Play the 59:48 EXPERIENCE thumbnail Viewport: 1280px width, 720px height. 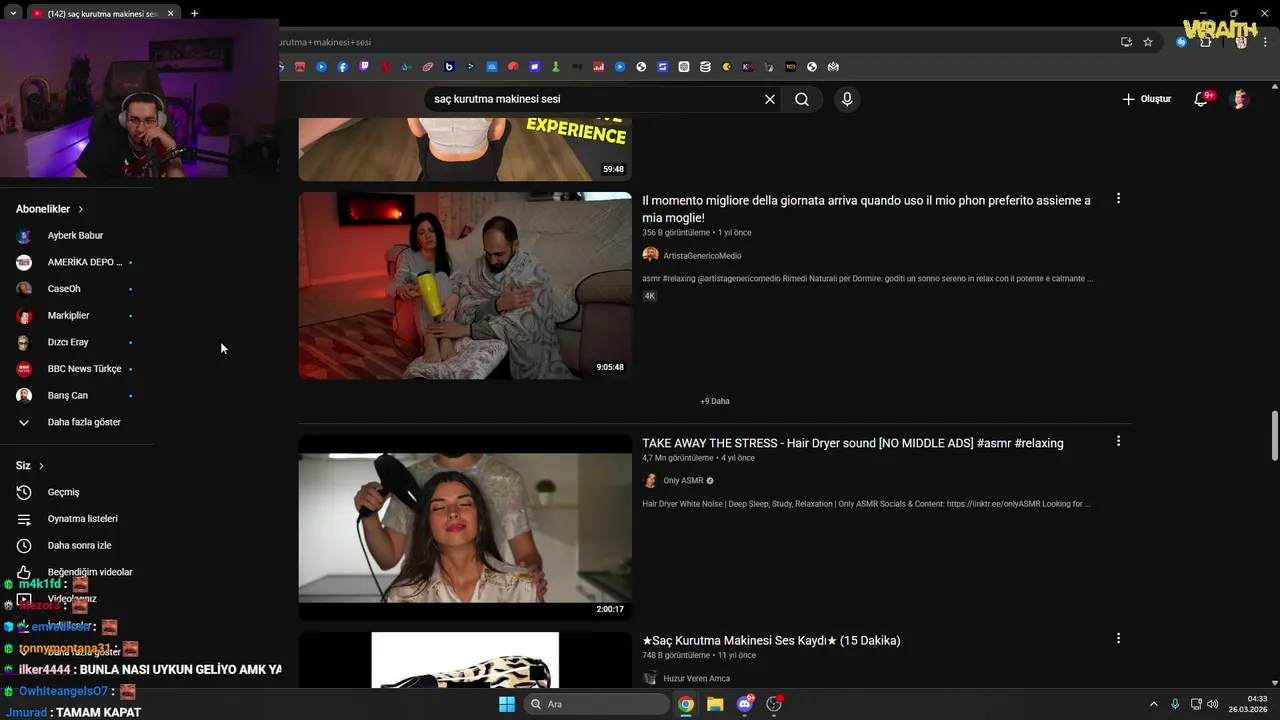tap(465, 149)
